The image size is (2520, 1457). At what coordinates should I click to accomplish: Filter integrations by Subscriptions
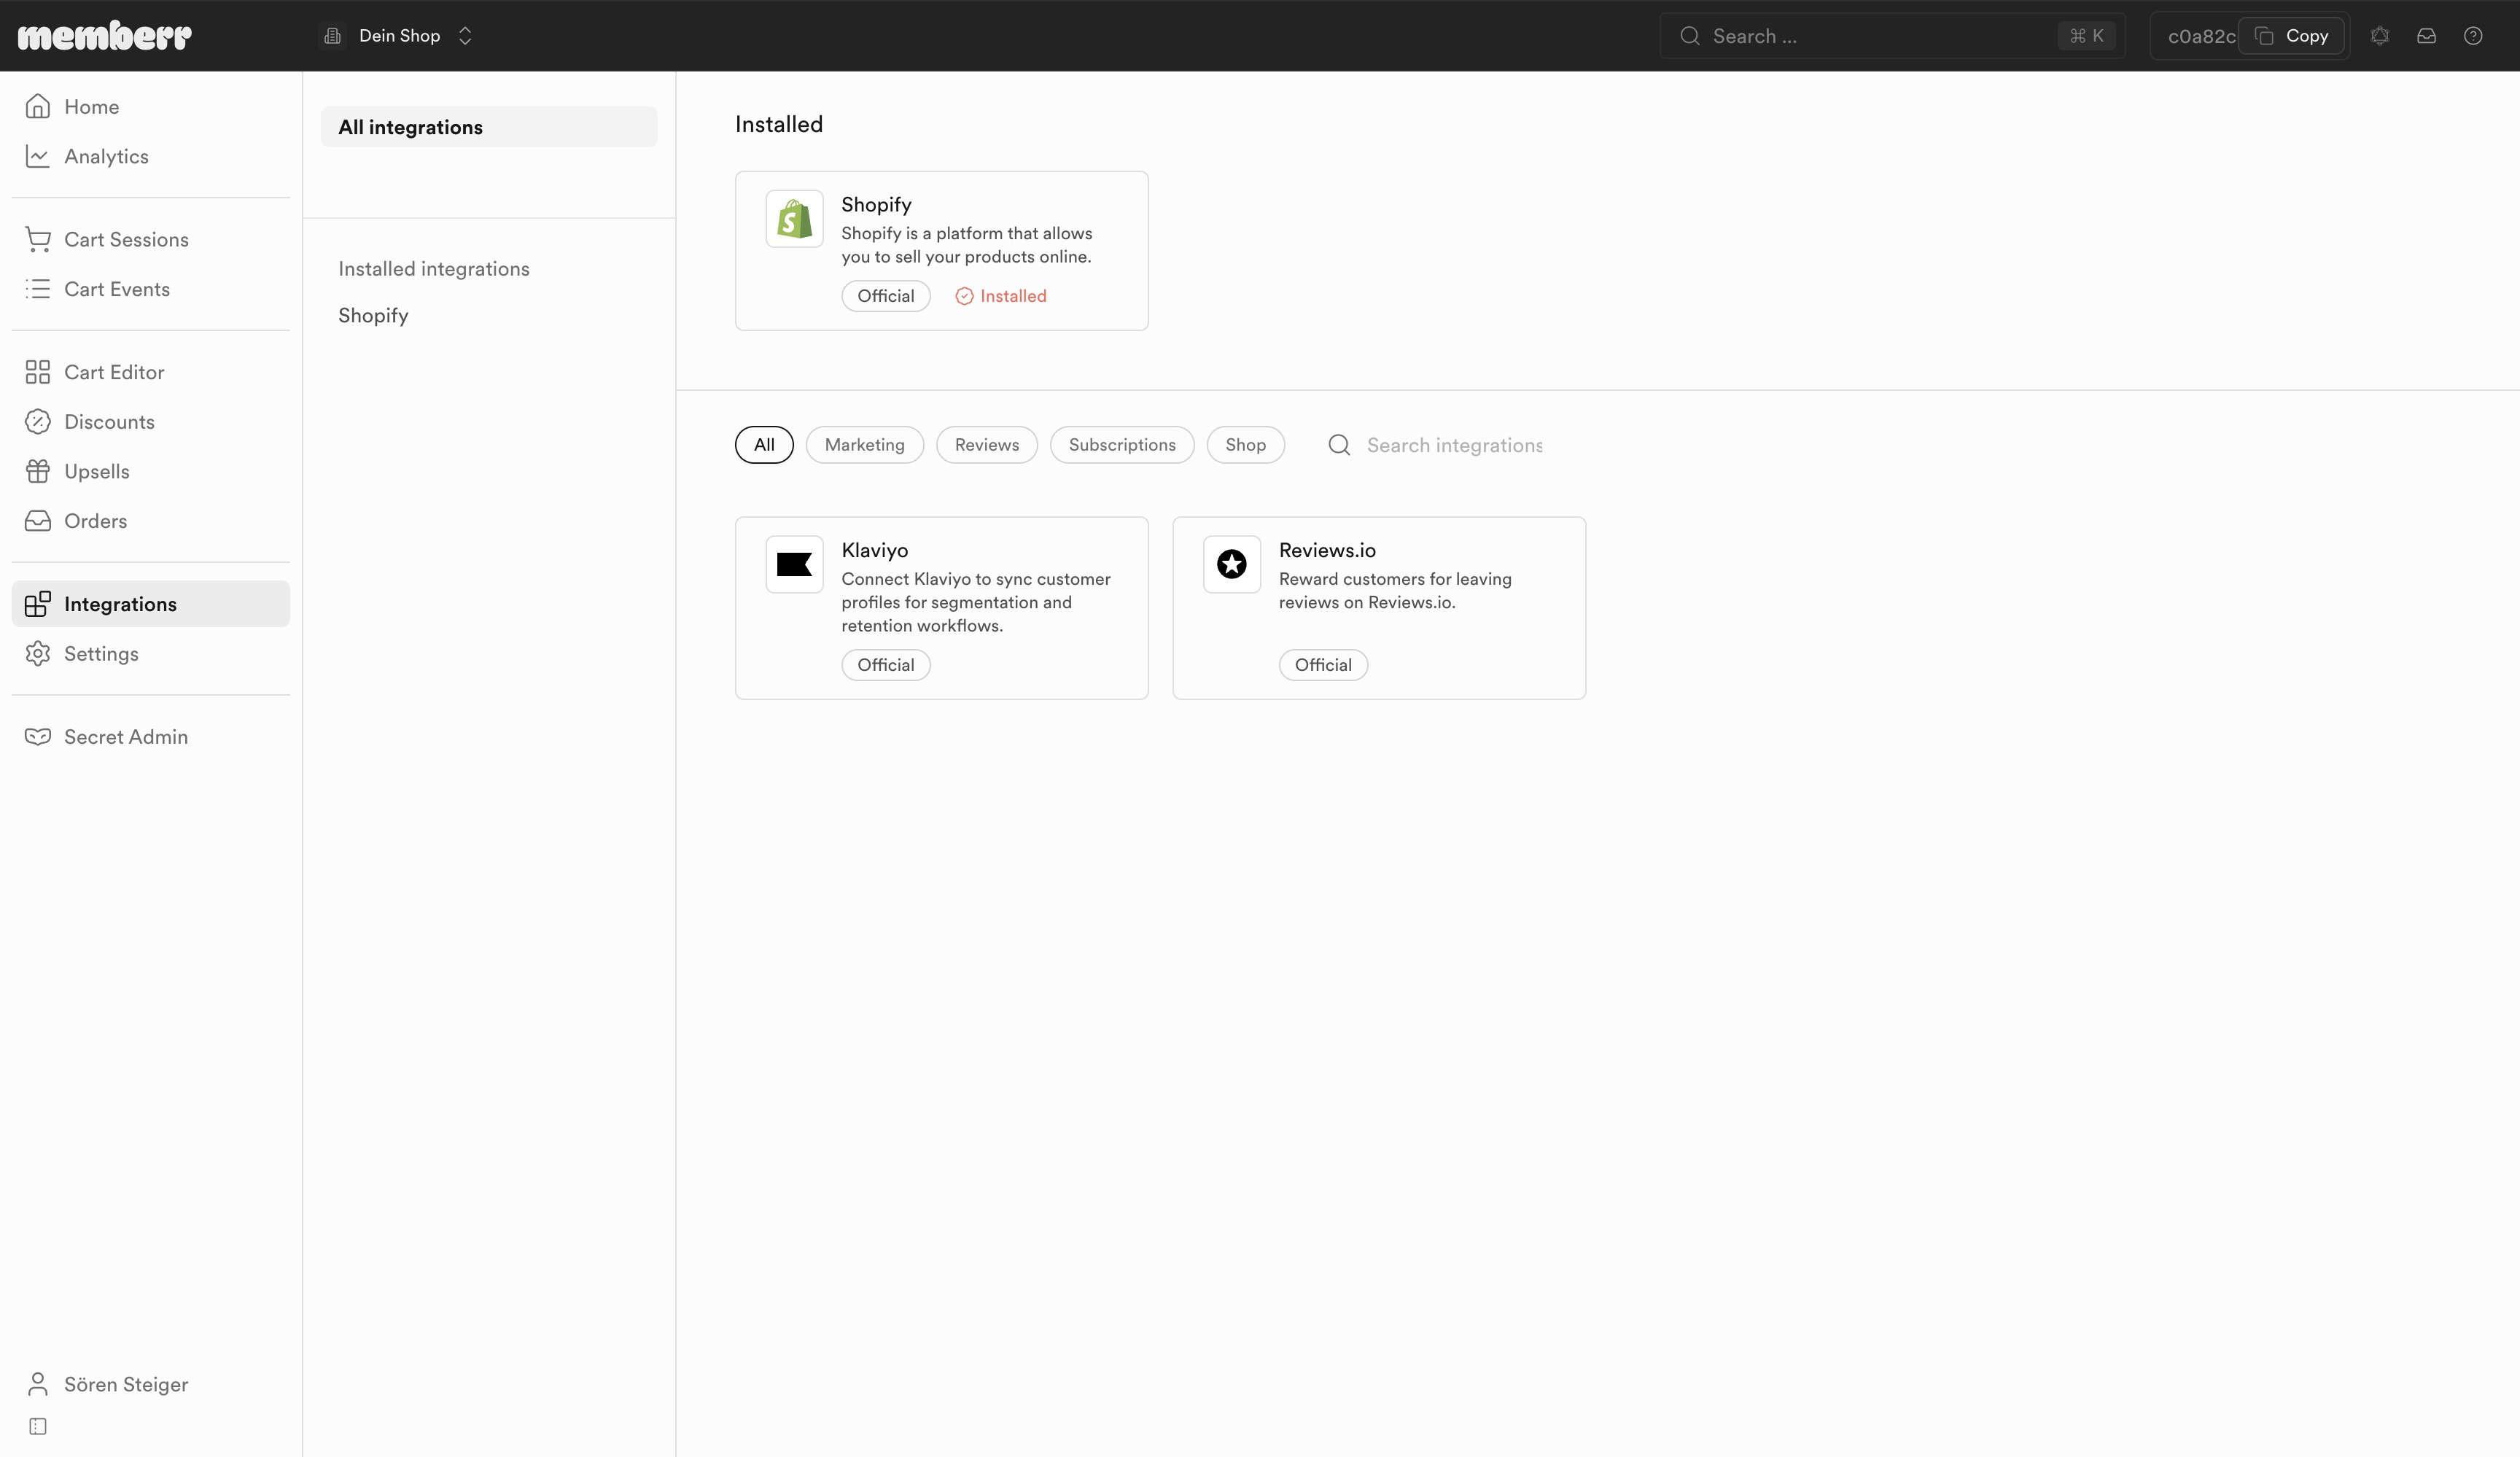pyautogui.click(x=1122, y=445)
